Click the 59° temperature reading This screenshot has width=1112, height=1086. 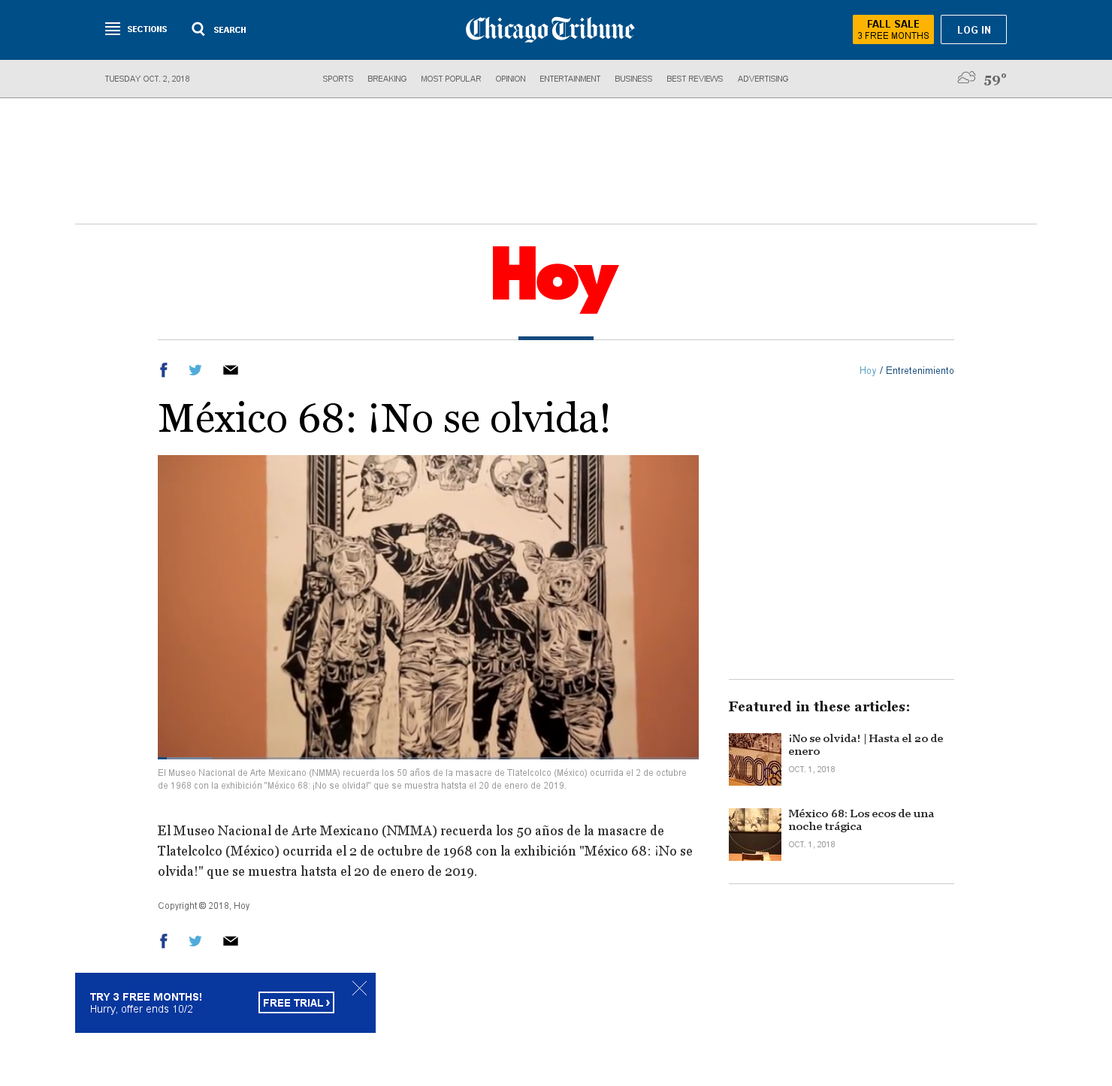pos(994,79)
